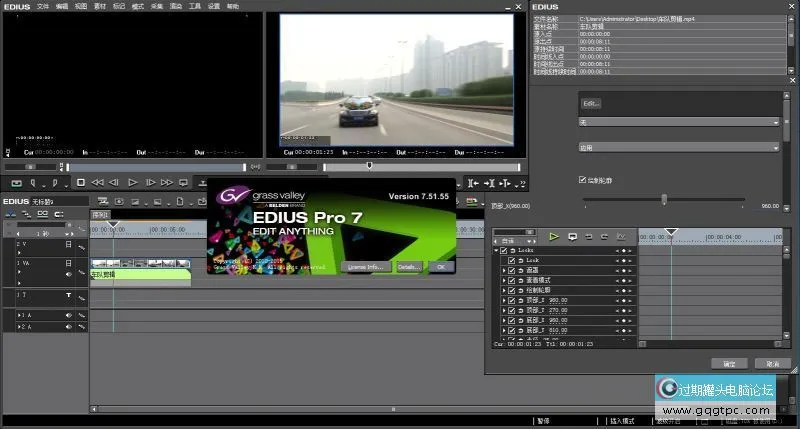Click the T icon on the 1 T title track

[x=68, y=296]
